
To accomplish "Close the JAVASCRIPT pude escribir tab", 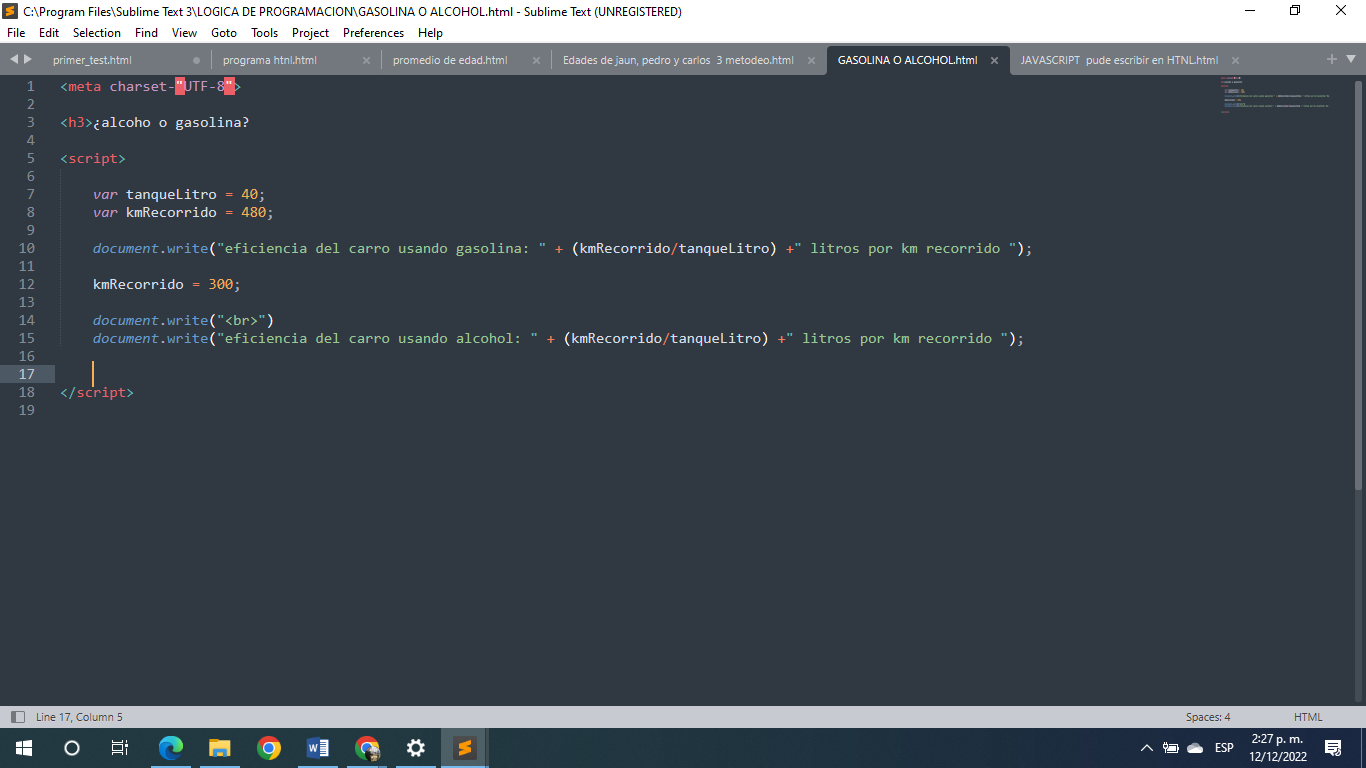I will pyautogui.click(x=1235, y=60).
